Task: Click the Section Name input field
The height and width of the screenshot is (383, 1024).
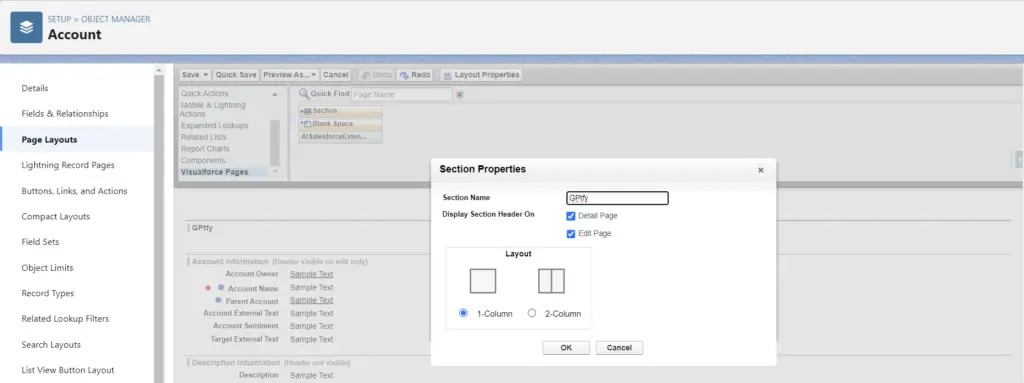Action: 617,198
